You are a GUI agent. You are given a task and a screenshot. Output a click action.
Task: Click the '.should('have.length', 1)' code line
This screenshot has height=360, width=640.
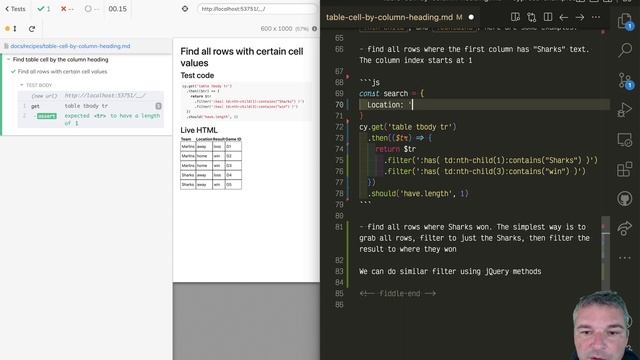pos(418,193)
